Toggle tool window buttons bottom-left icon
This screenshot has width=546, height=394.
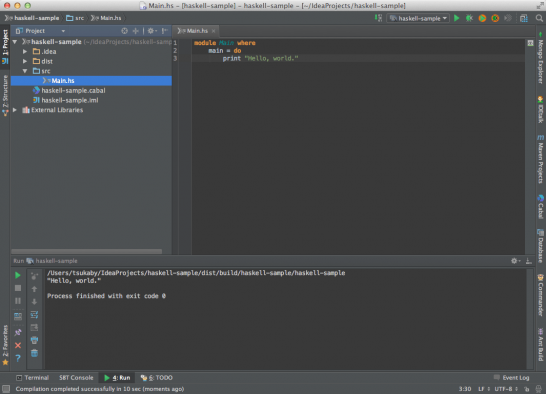pos(6,389)
